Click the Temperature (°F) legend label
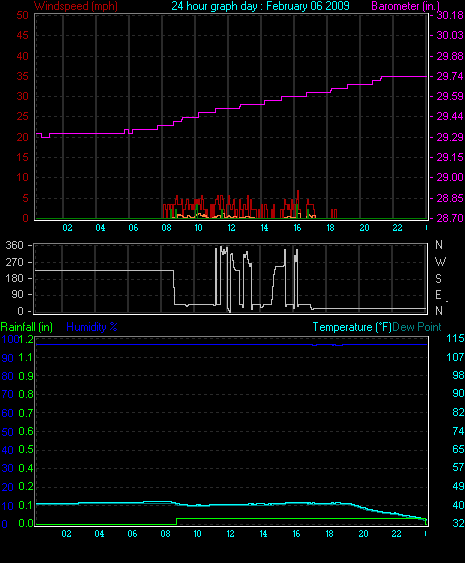This screenshot has width=465, height=563. (x=352, y=327)
